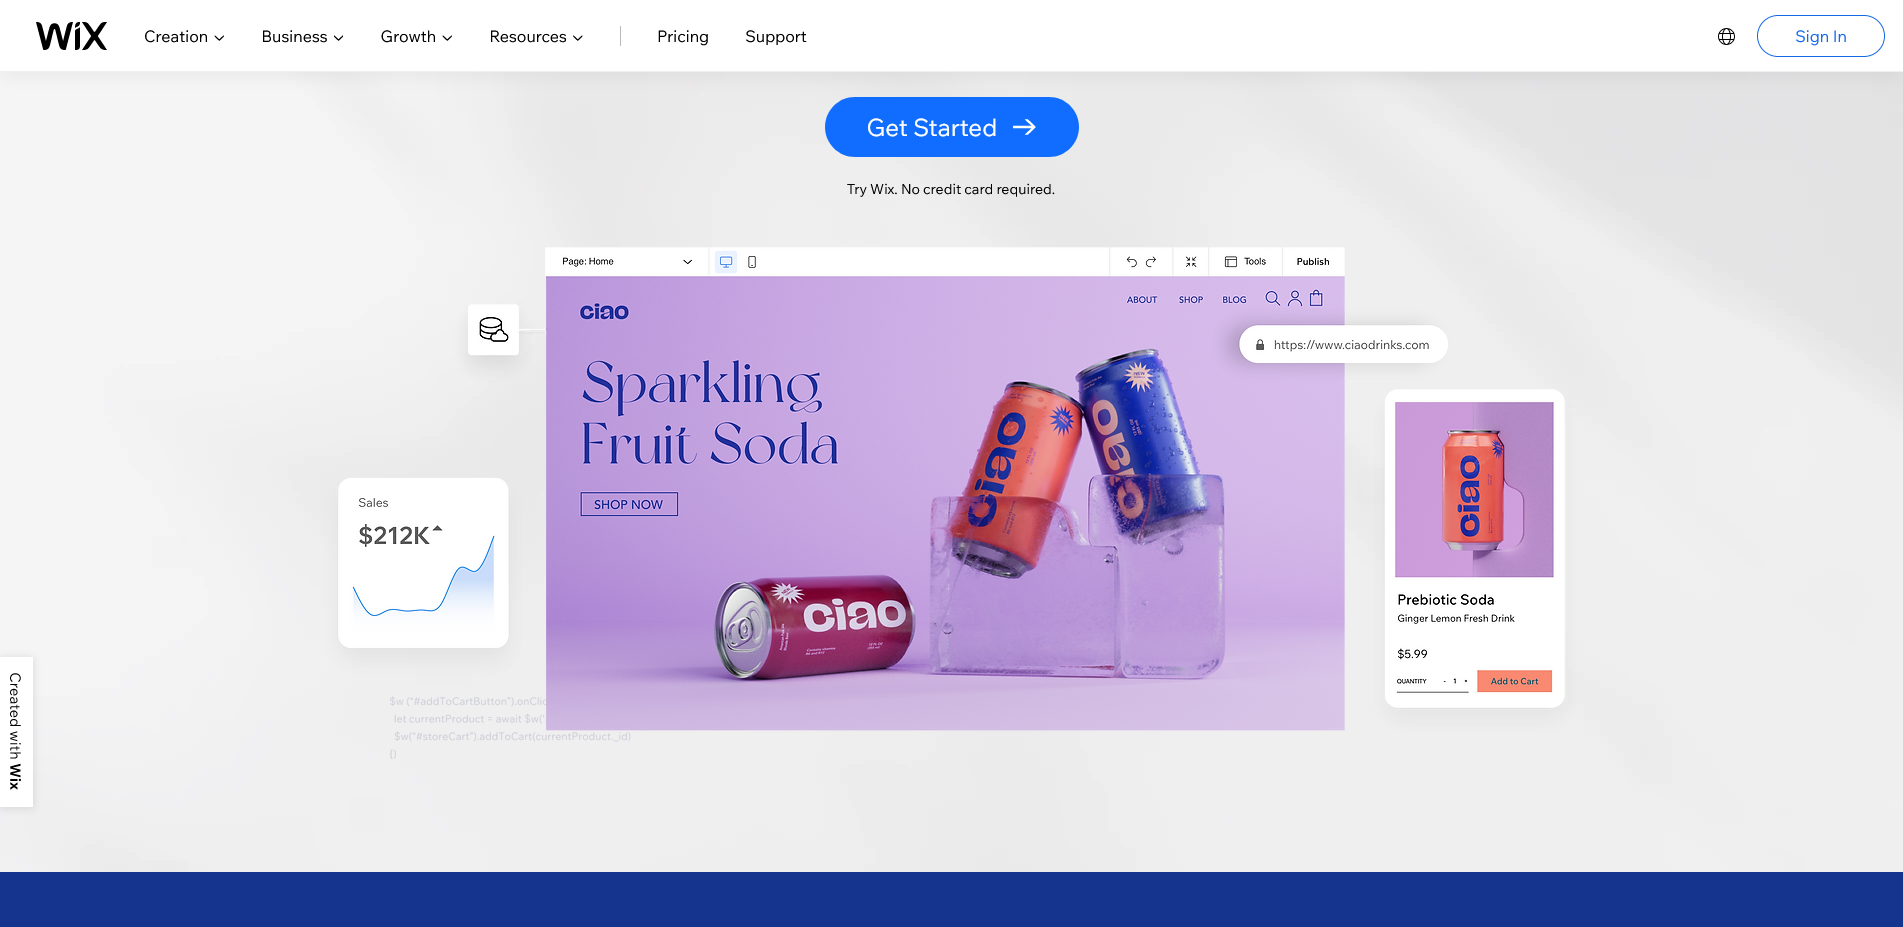Image resolution: width=1903 pixels, height=927 pixels.
Task: Open the shopping bag icon
Action: pyautogui.click(x=1316, y=298)
